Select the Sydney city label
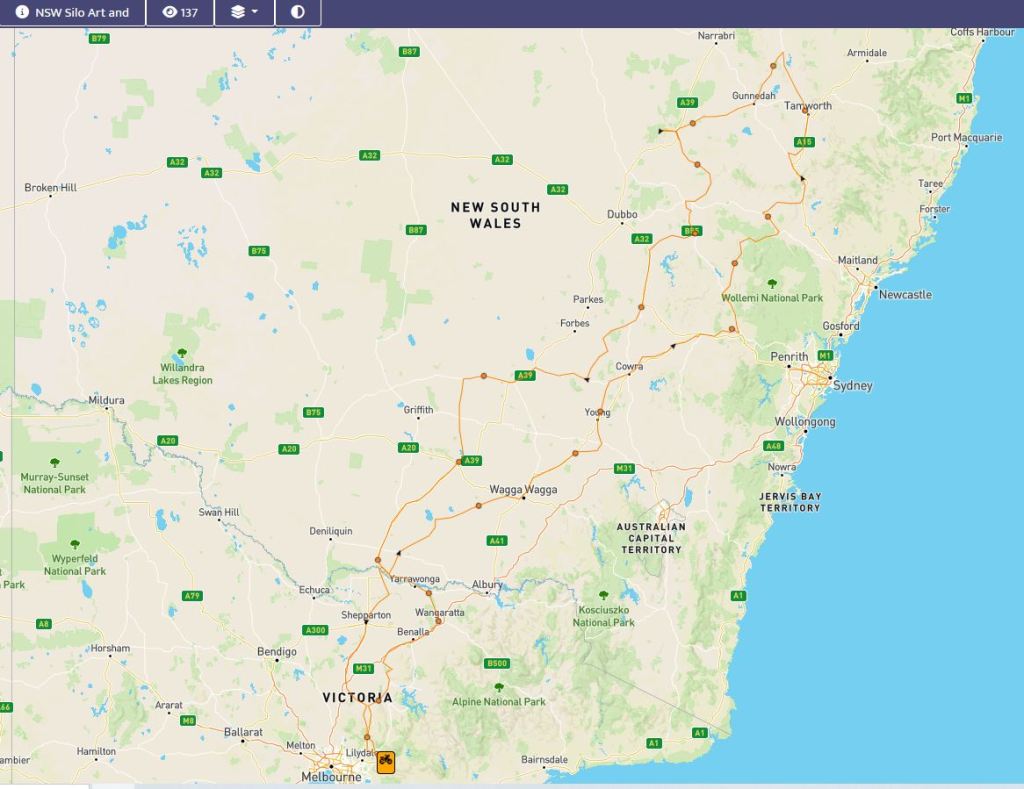 pyautogui.click(x=852, y=386)
